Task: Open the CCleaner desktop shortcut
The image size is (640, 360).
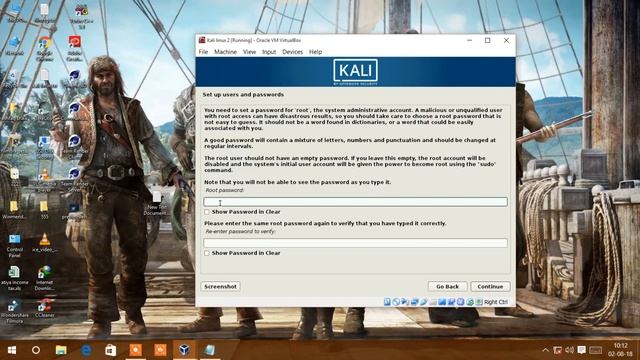Action: coord(44,308)
